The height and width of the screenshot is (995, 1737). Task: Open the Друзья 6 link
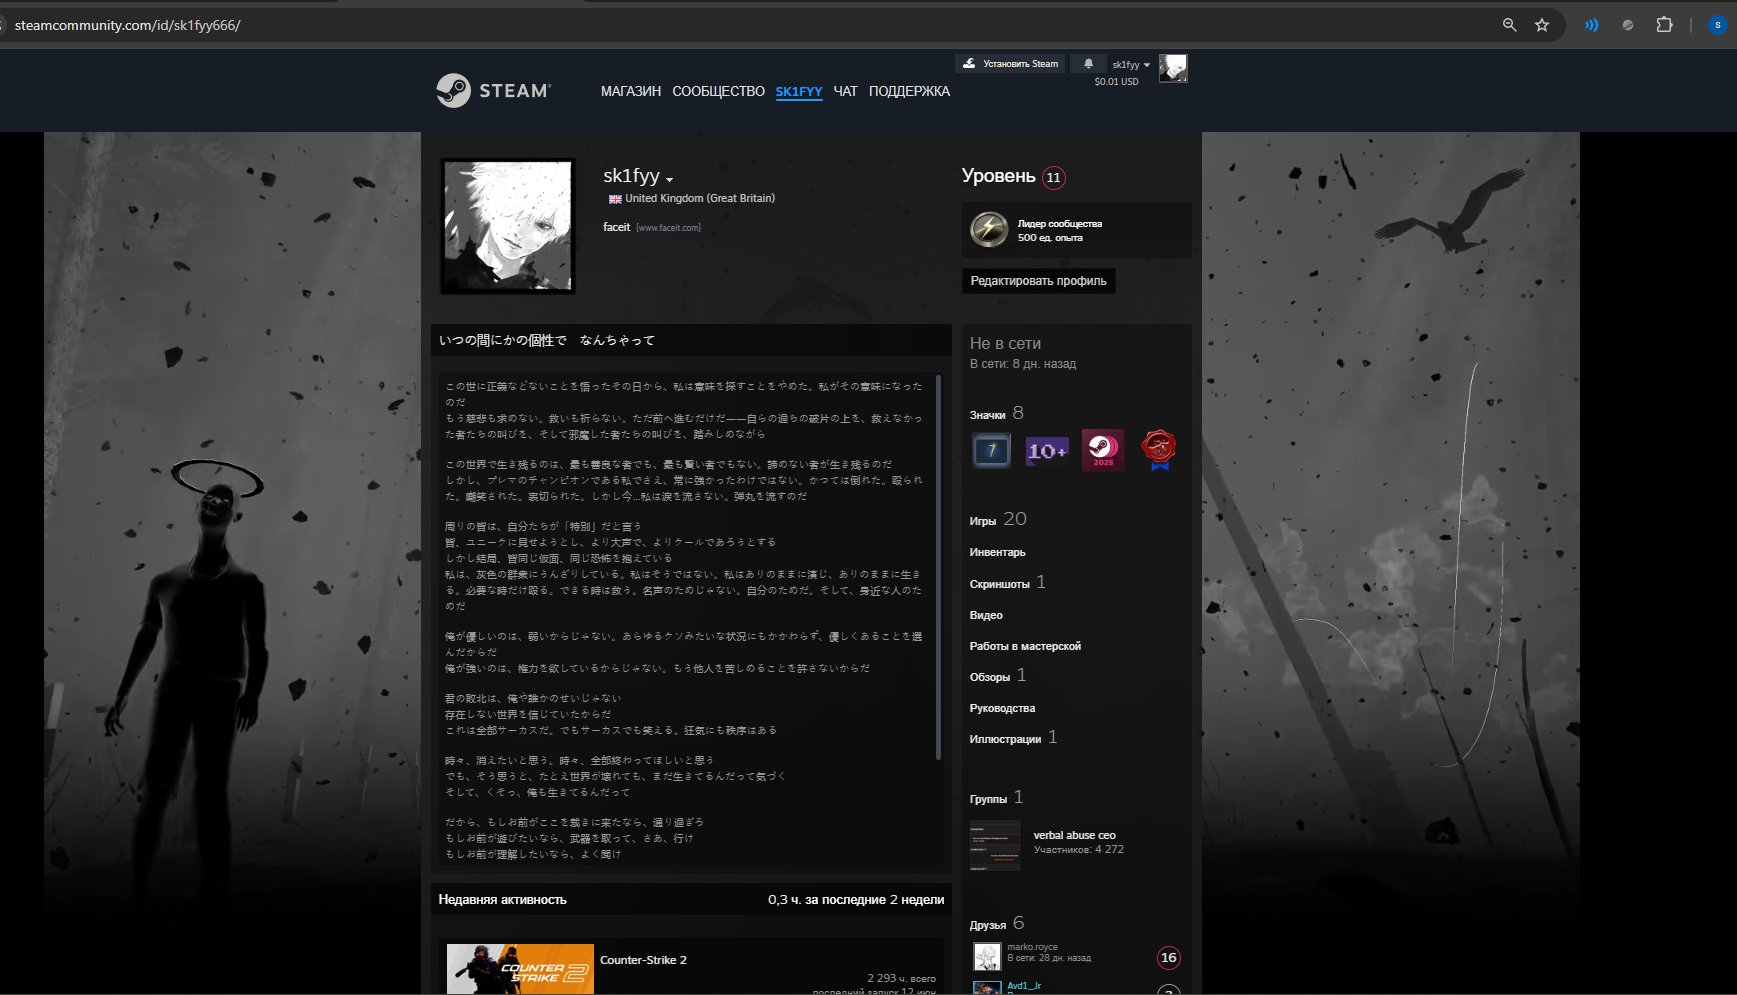click(996, 924)
